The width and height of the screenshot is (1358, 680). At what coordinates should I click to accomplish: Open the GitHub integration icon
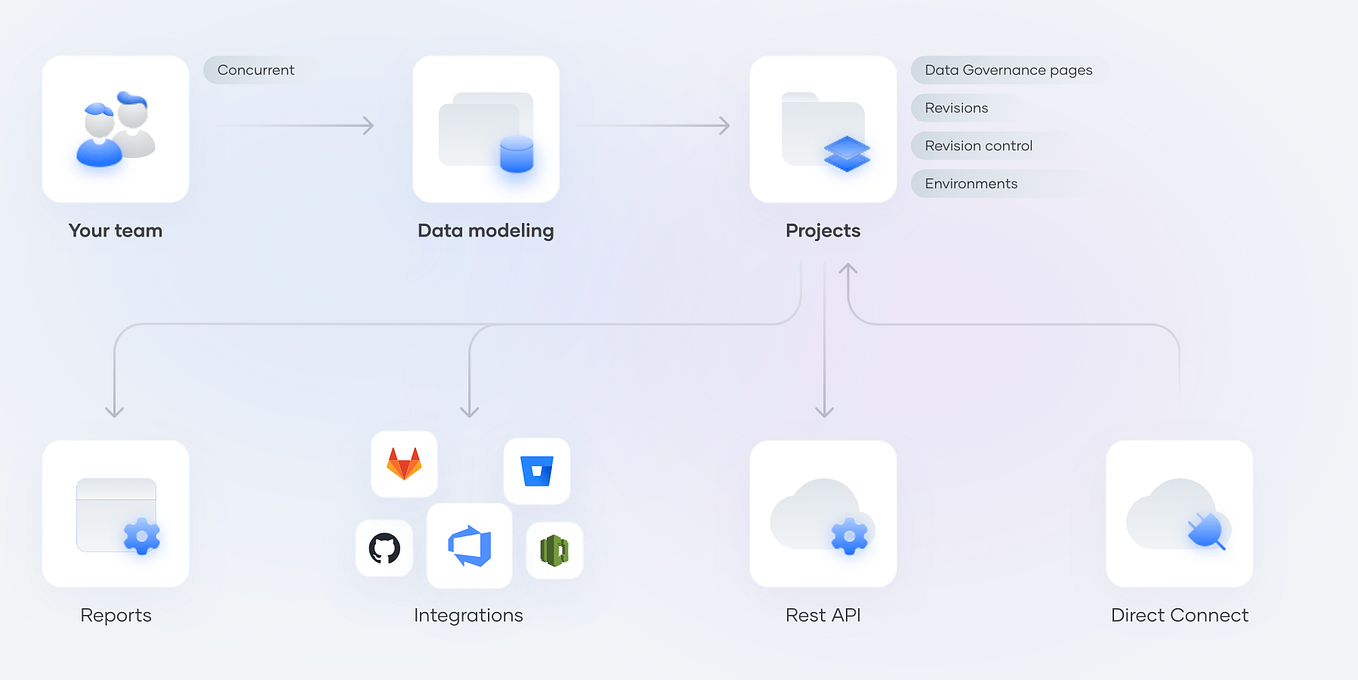pyautogui.click(x=384, y=548)
